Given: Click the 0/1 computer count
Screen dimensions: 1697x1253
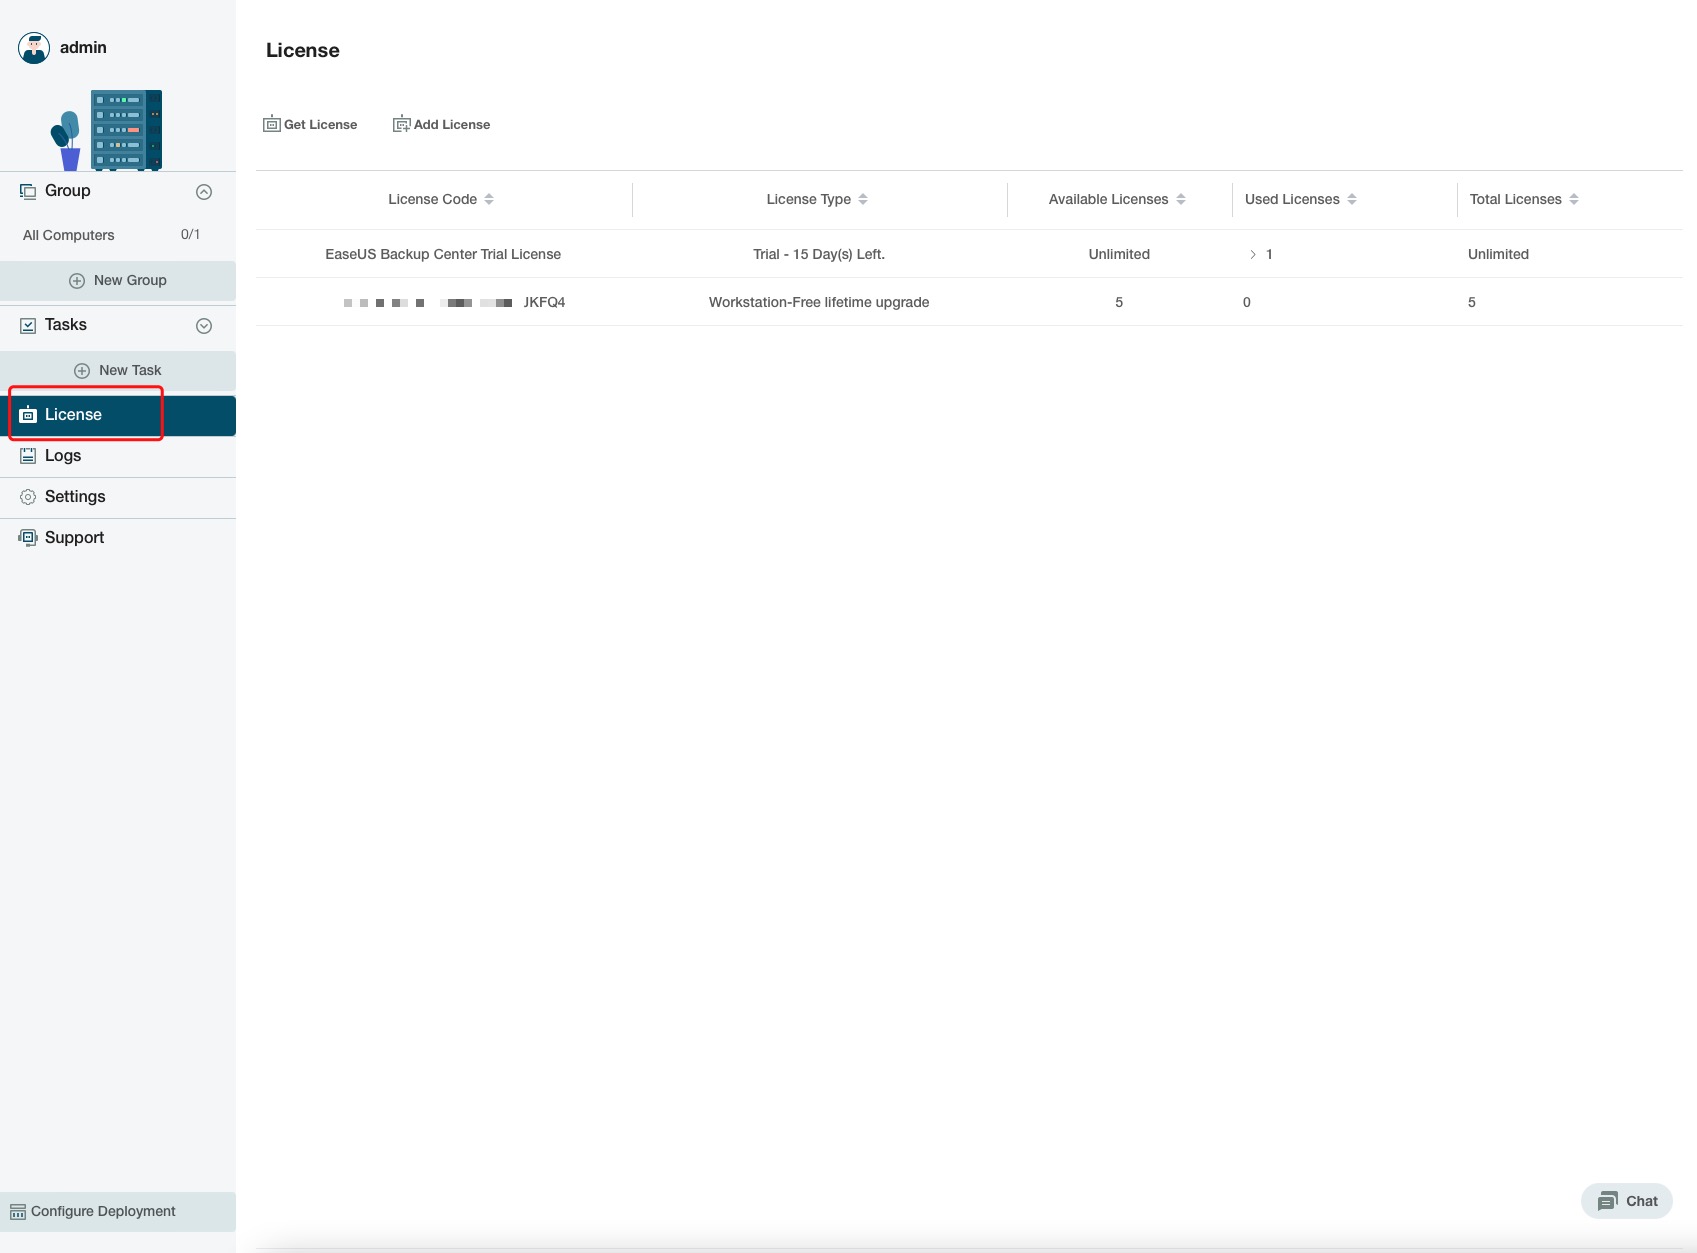Looking at the screenshot, I should pyautogui.click(x=190, y=234).
